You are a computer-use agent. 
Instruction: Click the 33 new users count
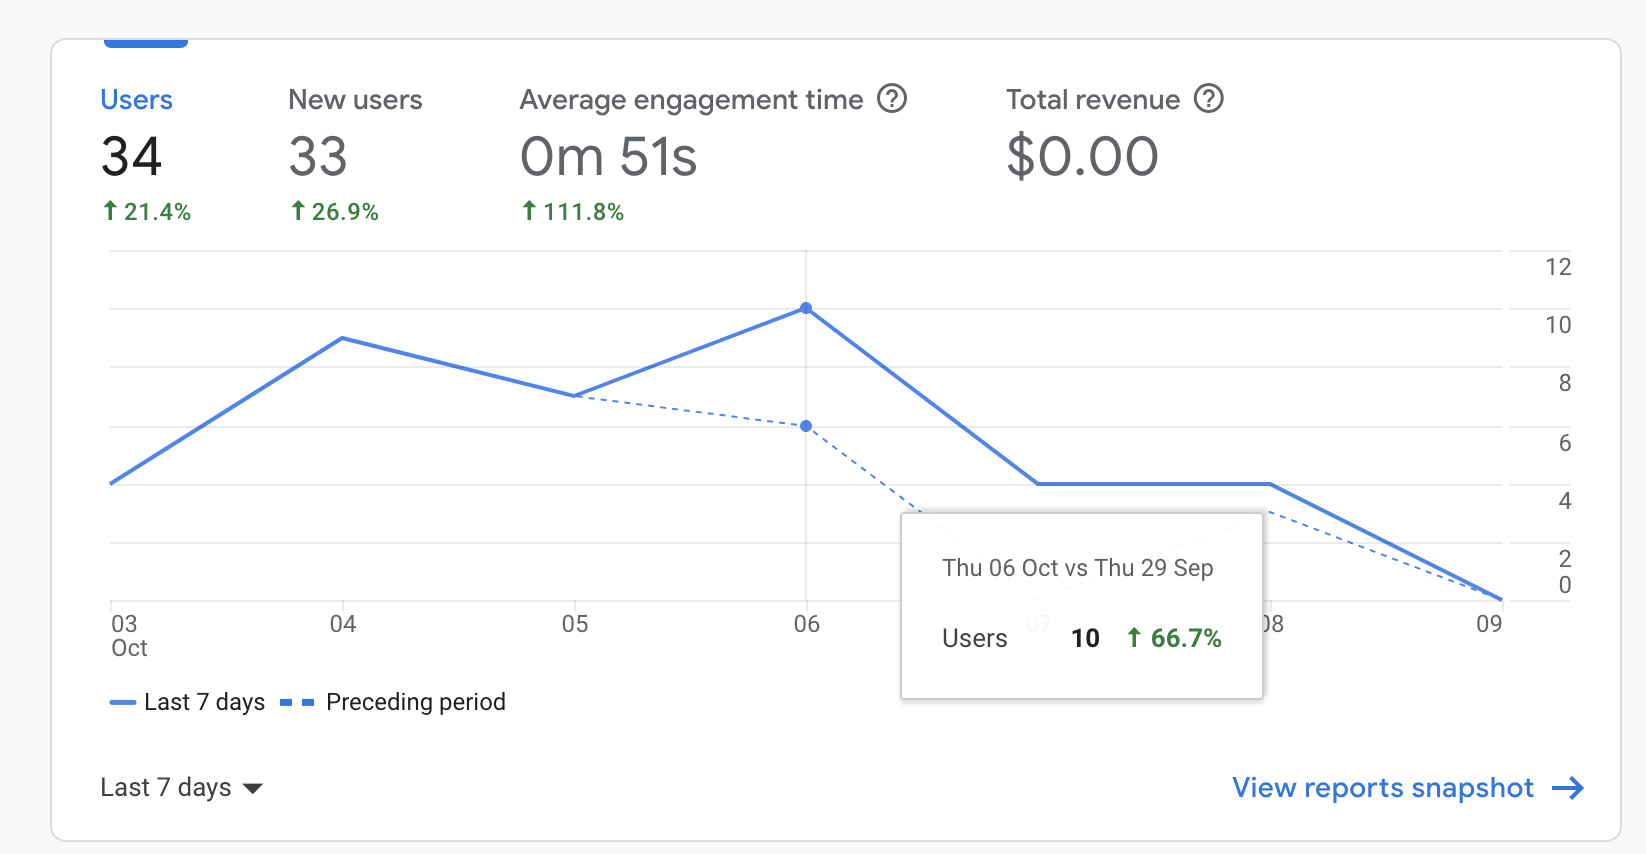coord(318,157)
